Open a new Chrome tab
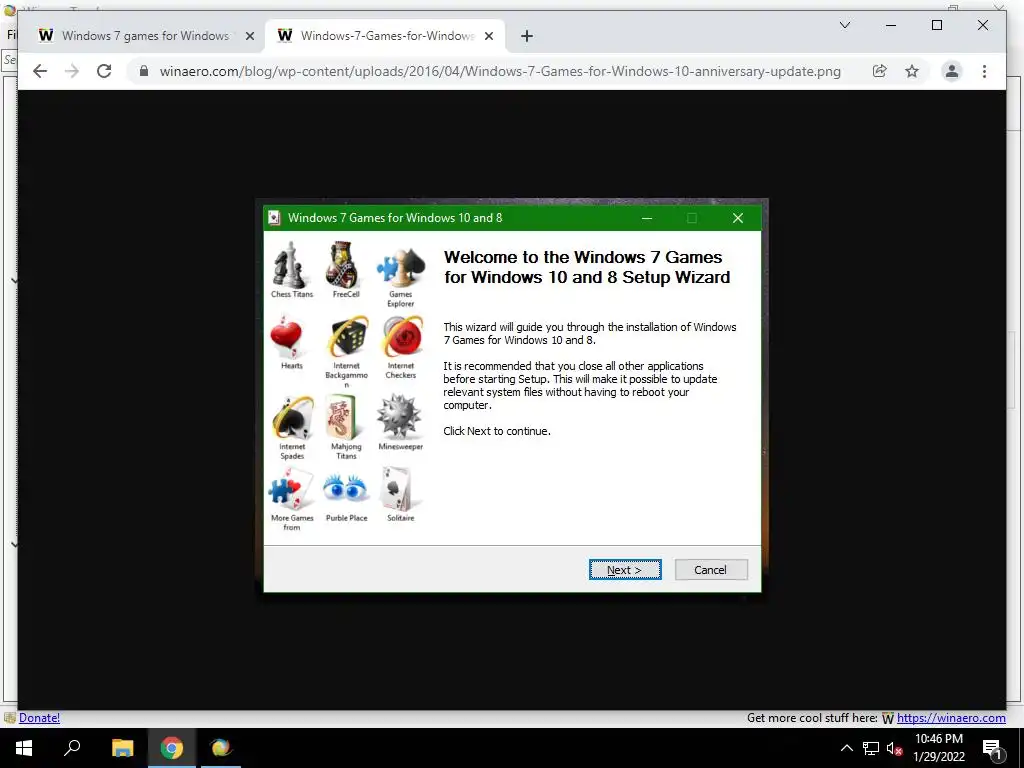The image size is (1024, 768). (527, 36)
